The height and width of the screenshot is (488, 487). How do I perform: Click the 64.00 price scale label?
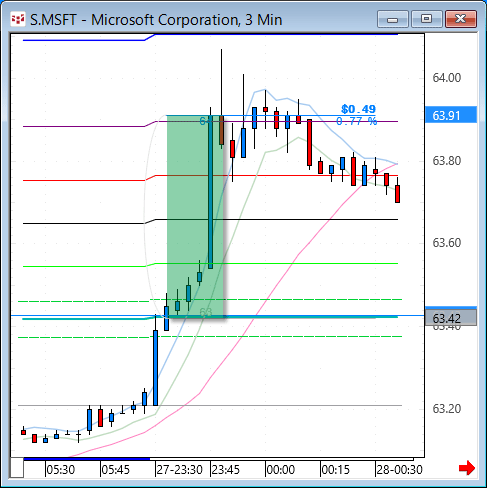pyautogui.click(x=446, y=78)
